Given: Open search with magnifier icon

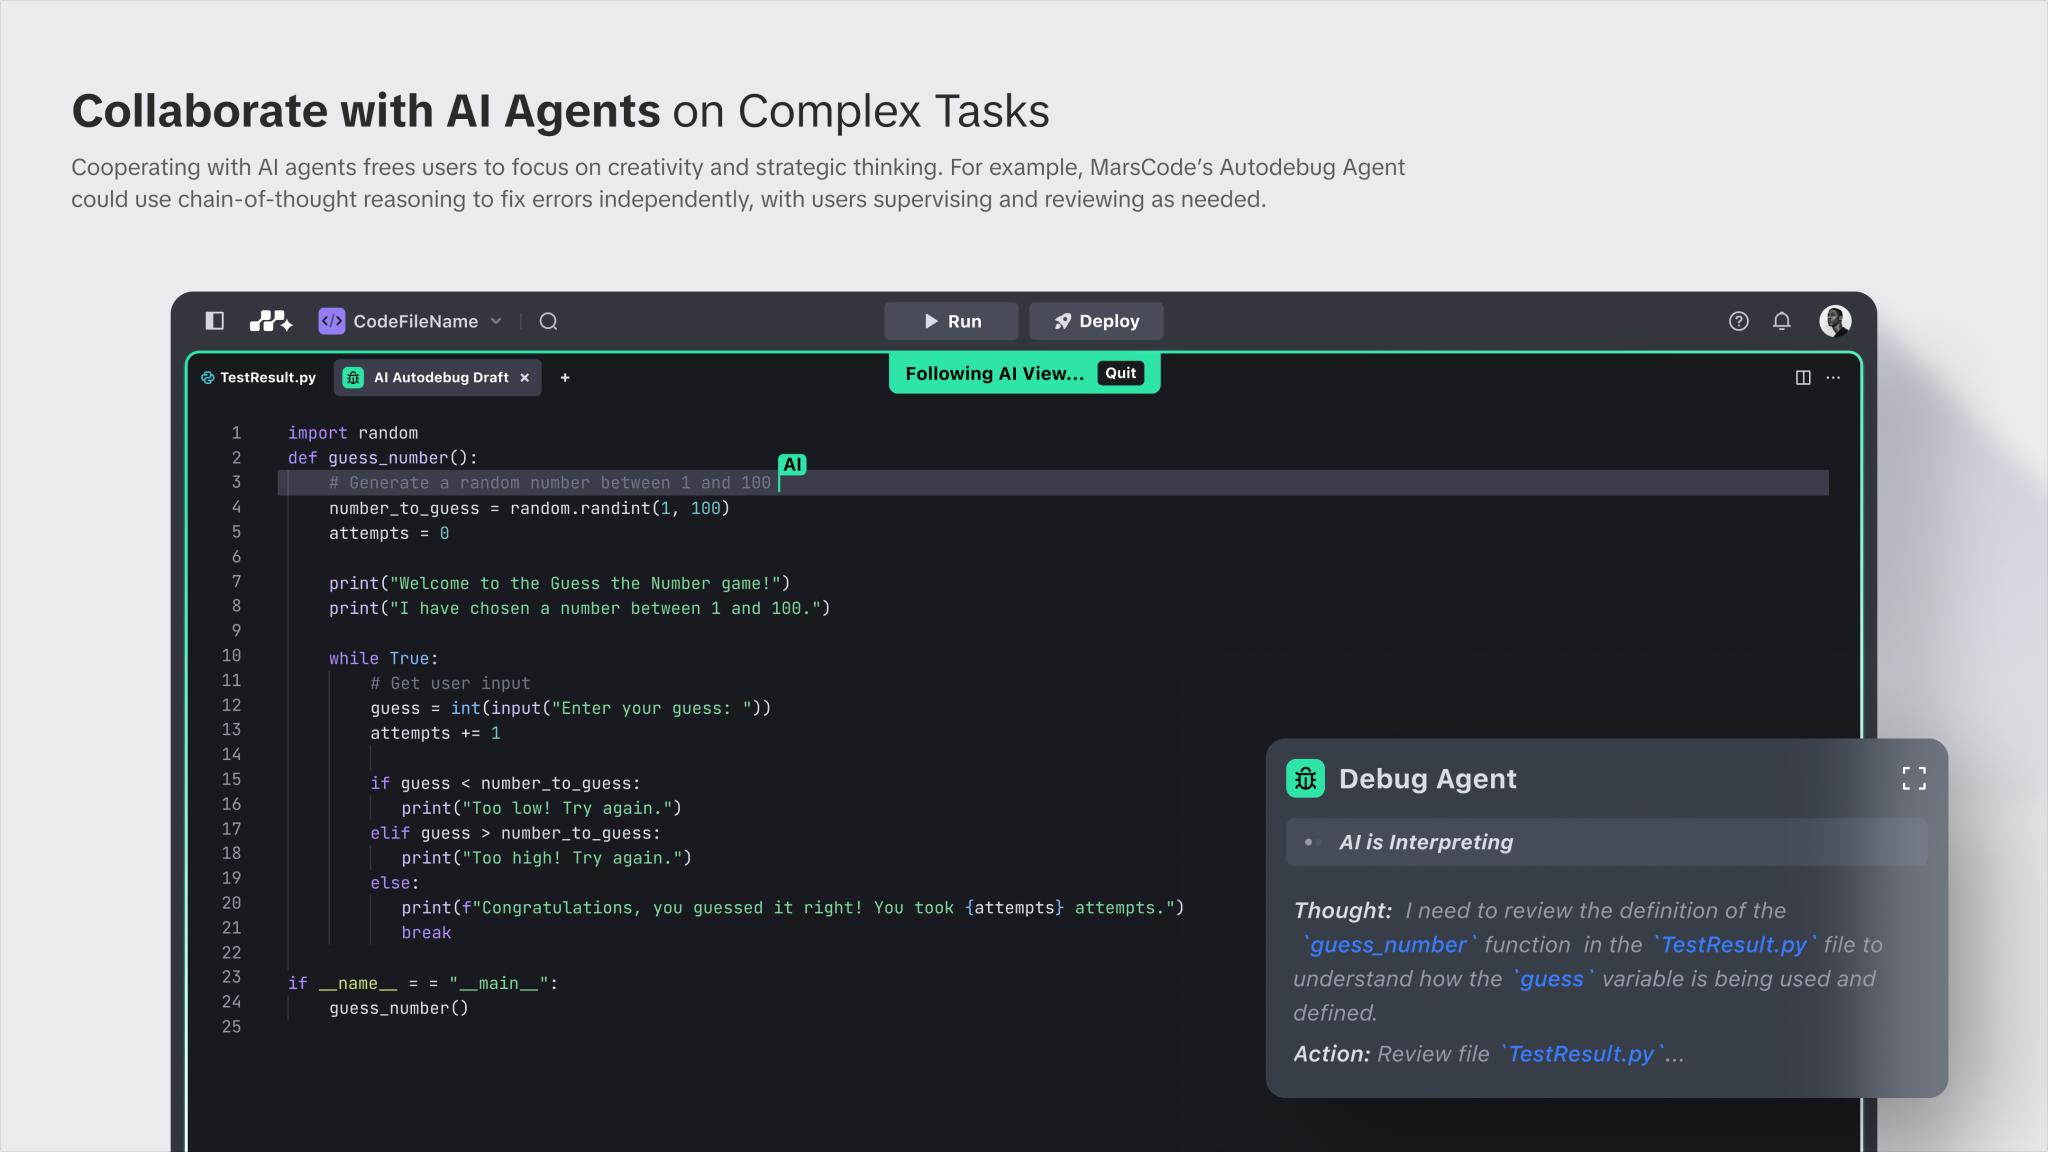Looking at the screenshot, I should pos(548,321).
